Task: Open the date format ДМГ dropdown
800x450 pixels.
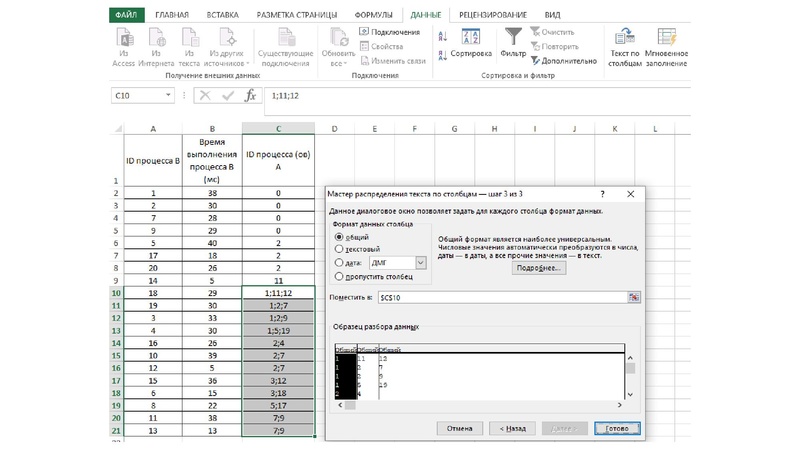Action: pyautogui.click(x=420, y=262)
